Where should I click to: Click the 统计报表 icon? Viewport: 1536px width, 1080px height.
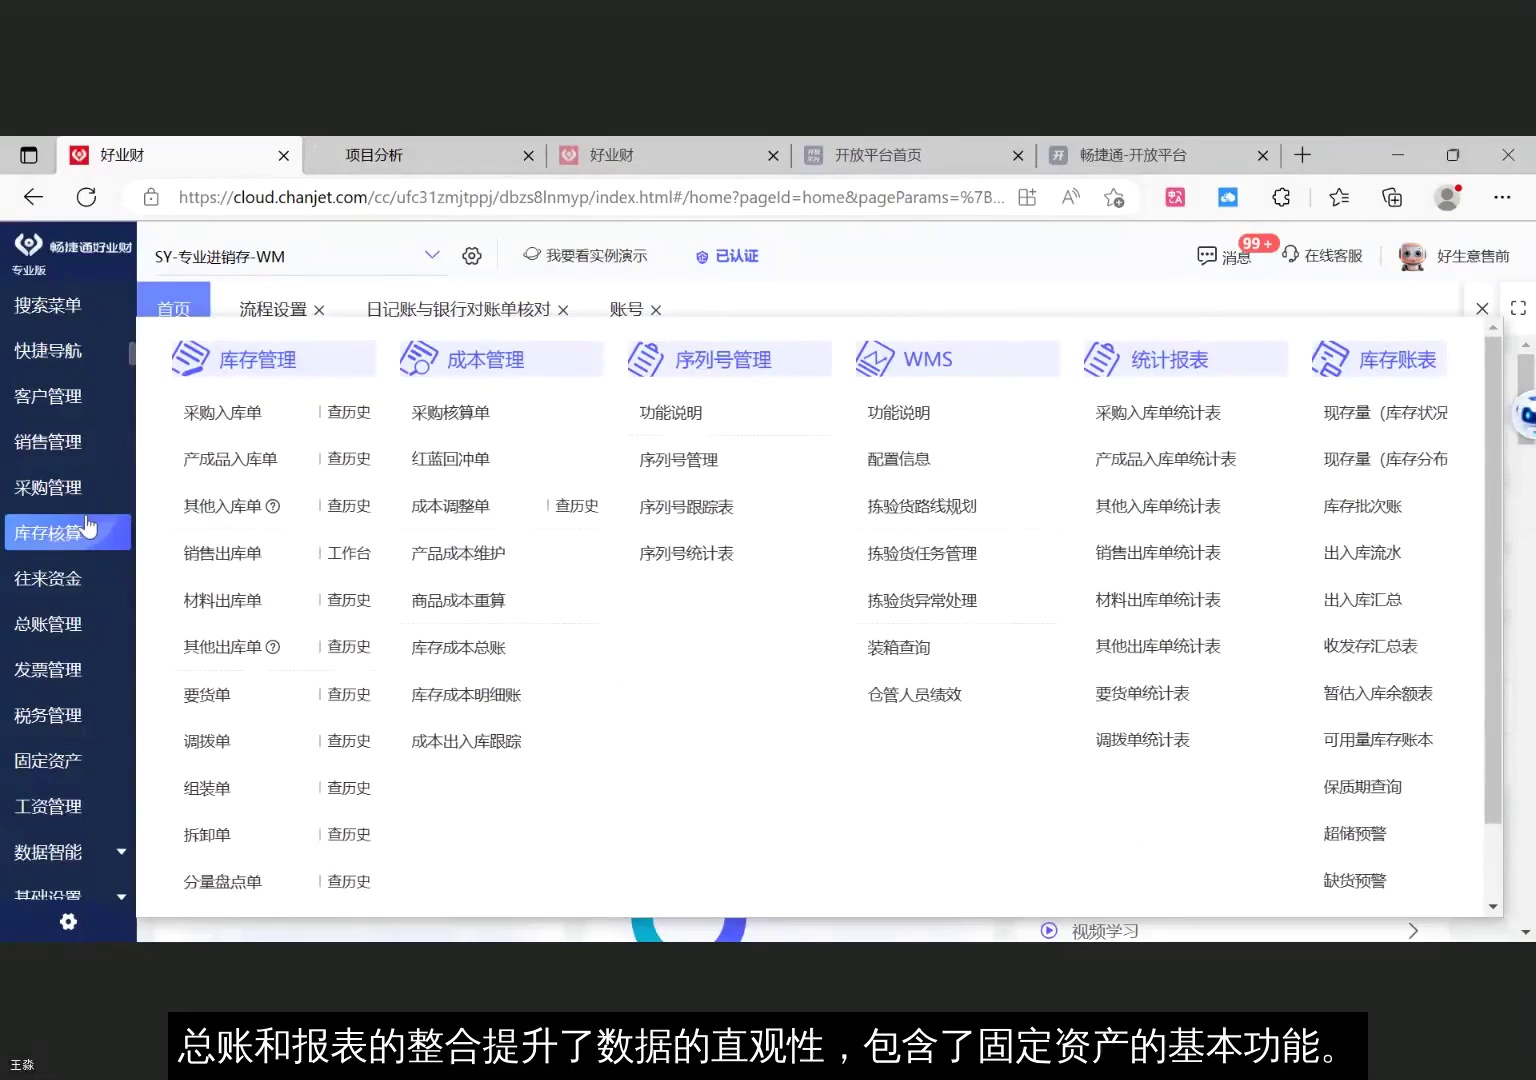click(1102, 358)
